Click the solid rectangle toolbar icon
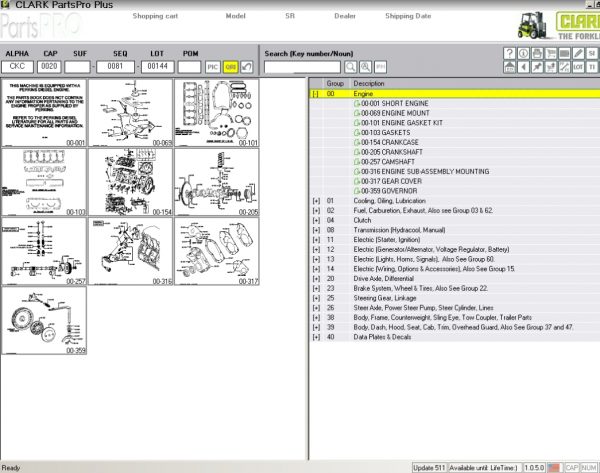 [564, 53]
